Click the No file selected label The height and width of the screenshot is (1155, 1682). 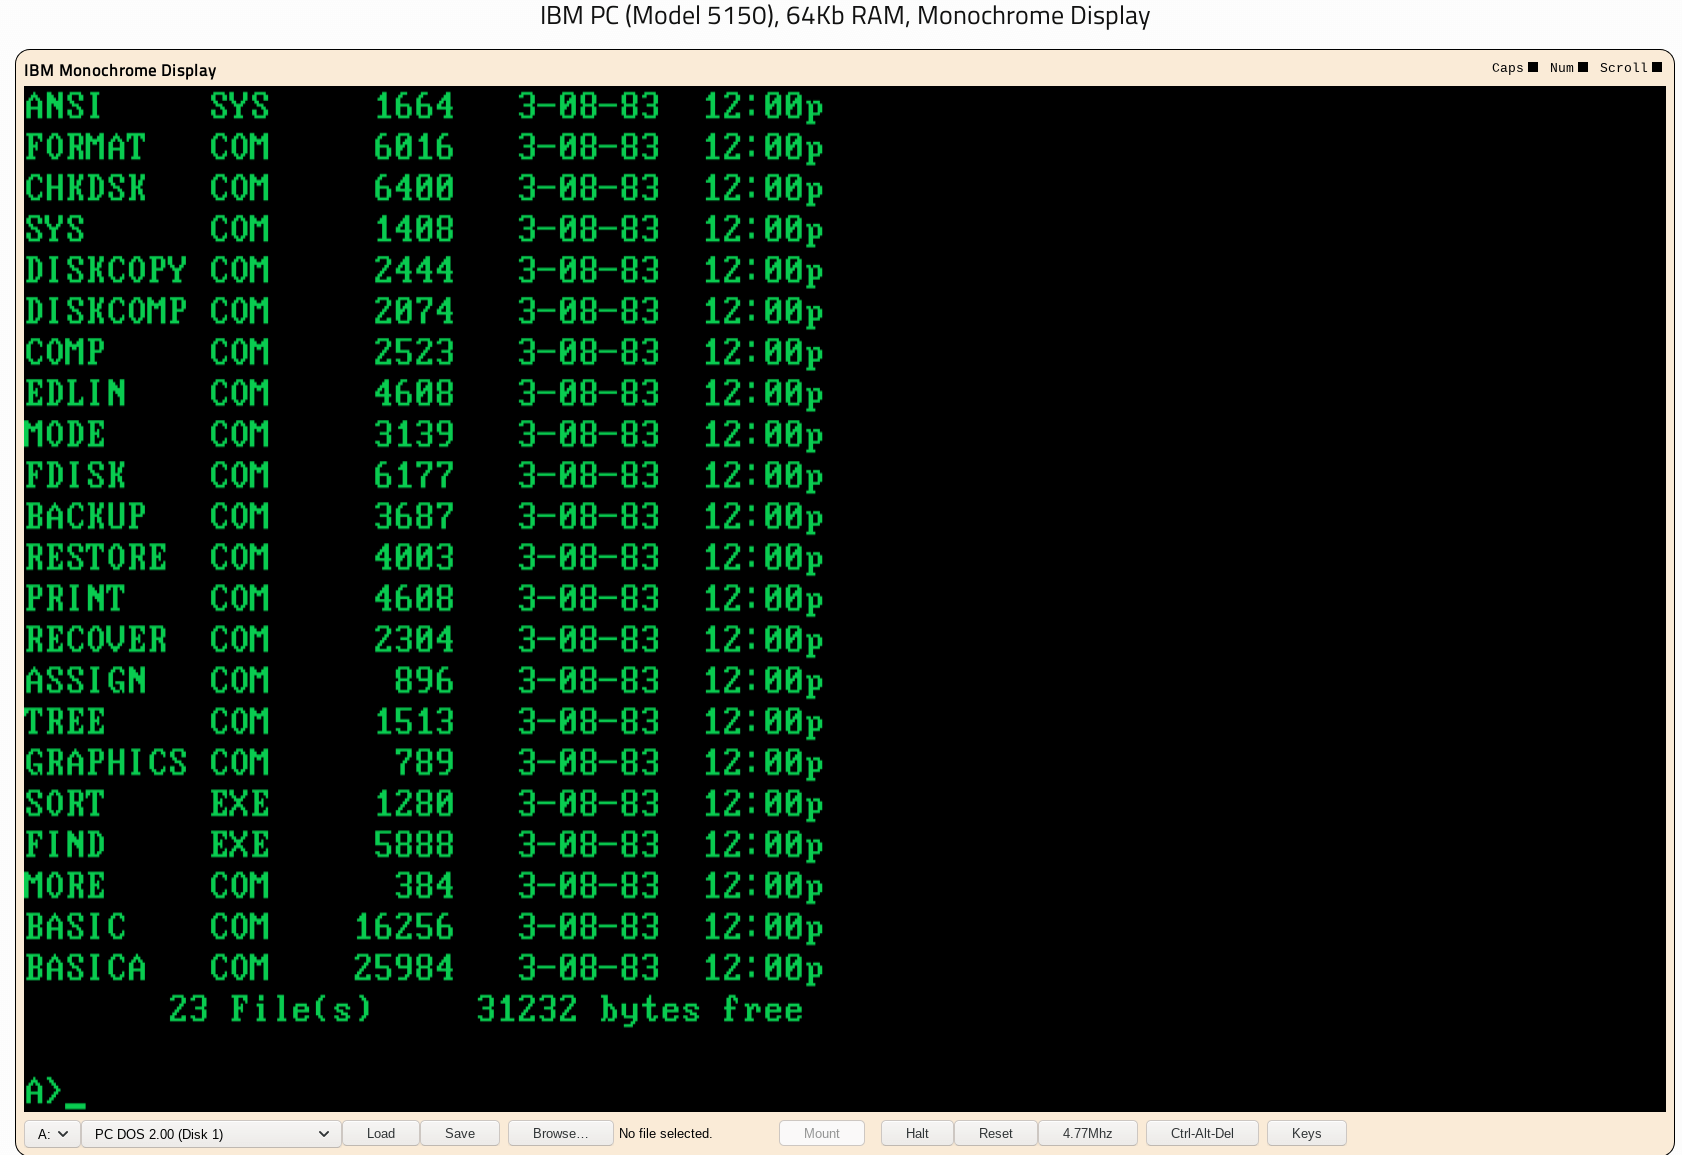coord(666,1133)
